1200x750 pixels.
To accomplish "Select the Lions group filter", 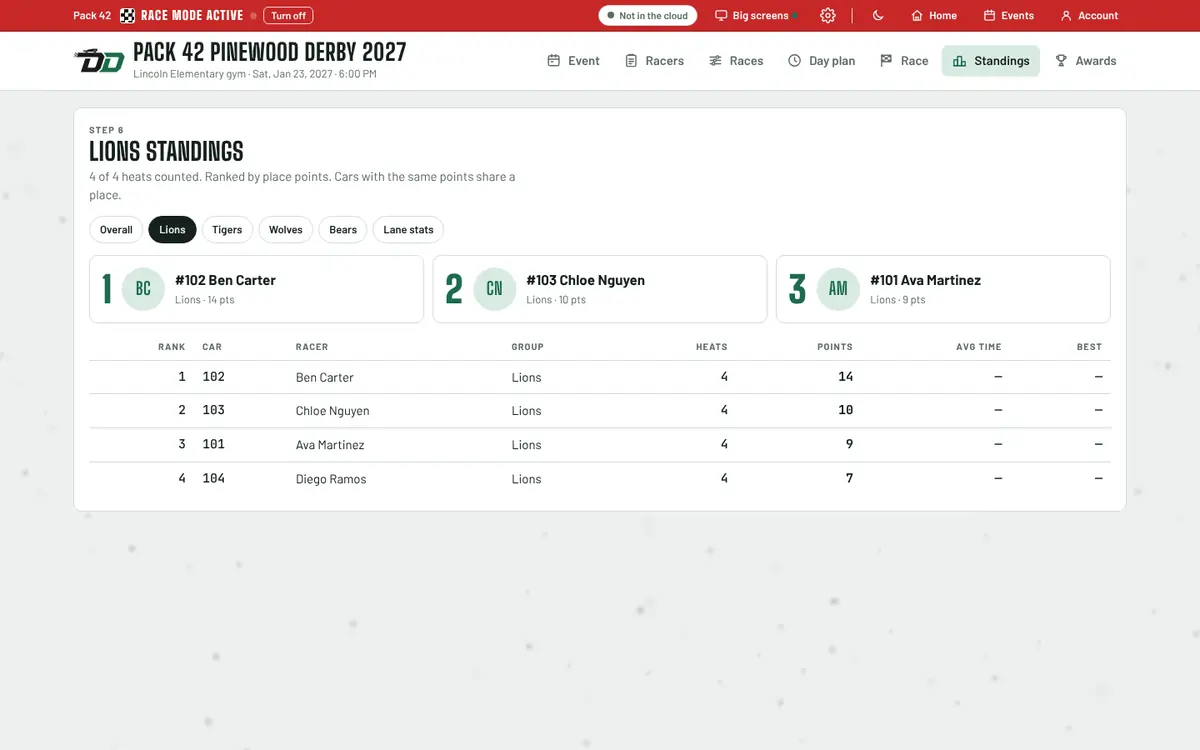I will 172,230.
